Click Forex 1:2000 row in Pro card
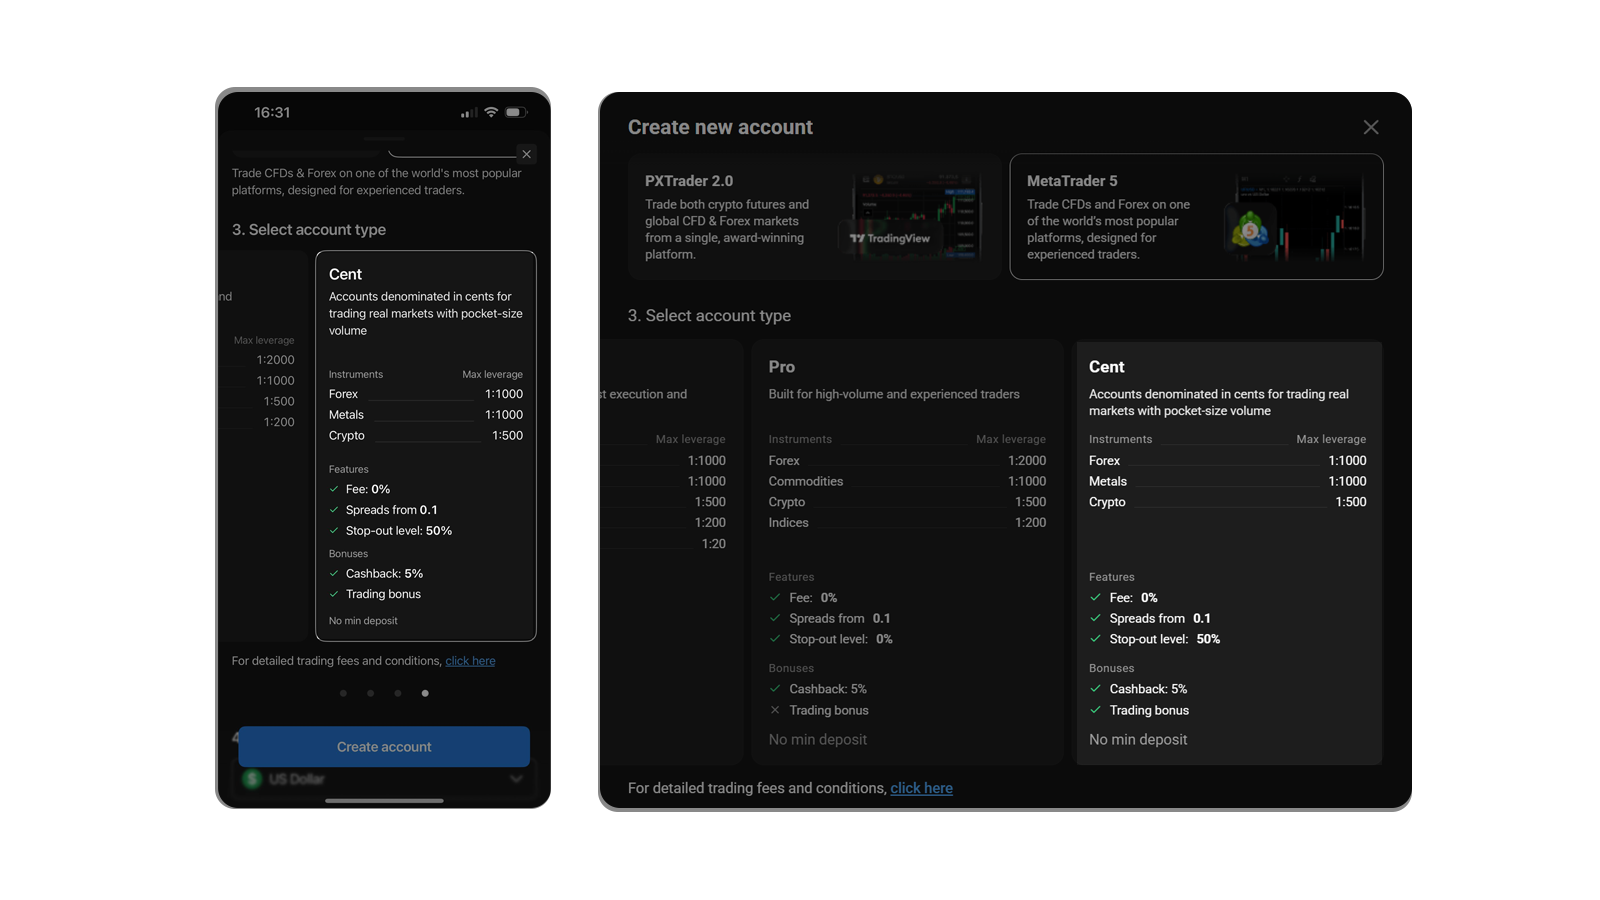This screenshot has width=1600, height=900. pos(907,461)
